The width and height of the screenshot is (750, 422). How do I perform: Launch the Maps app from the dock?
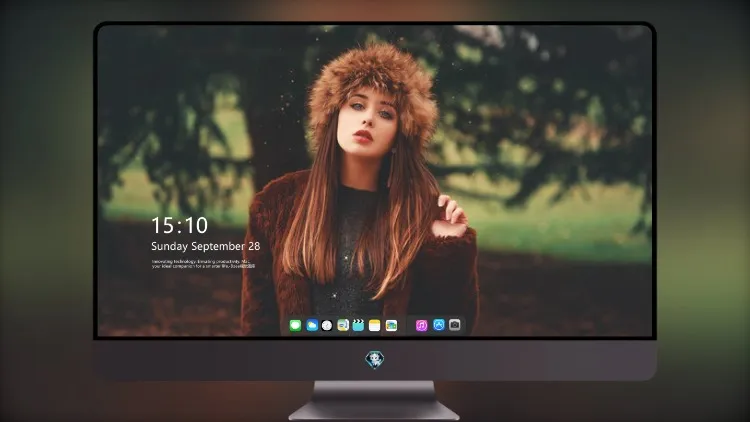343,325
